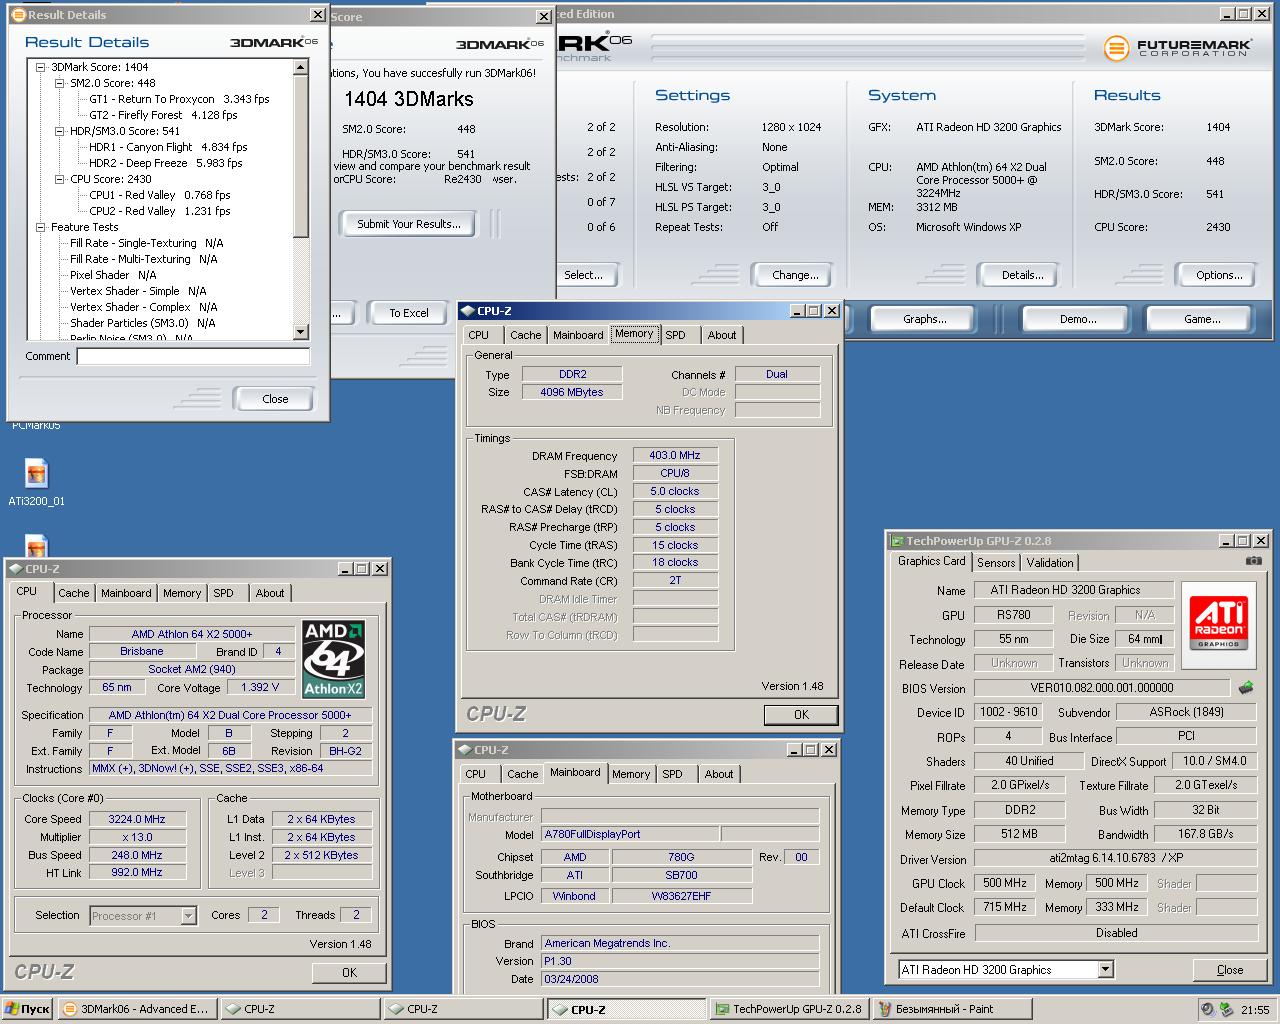Switch to 3DMark06 Advanced taskbar item
Screen dimensions: 1280x1024
[x=135, y=1009]
